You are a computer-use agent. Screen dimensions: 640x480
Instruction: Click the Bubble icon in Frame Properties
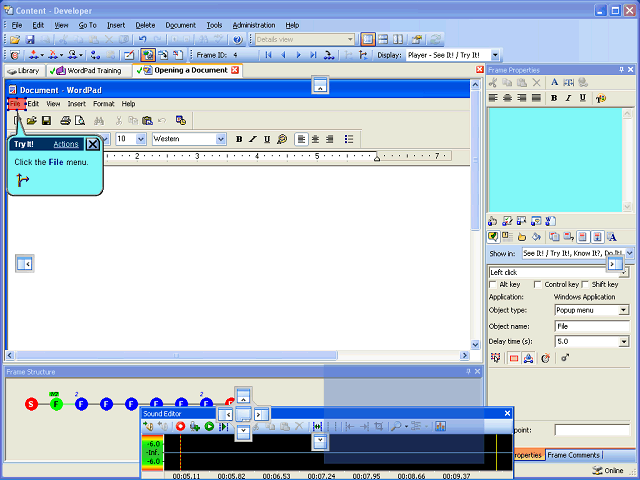pos(492,237)
